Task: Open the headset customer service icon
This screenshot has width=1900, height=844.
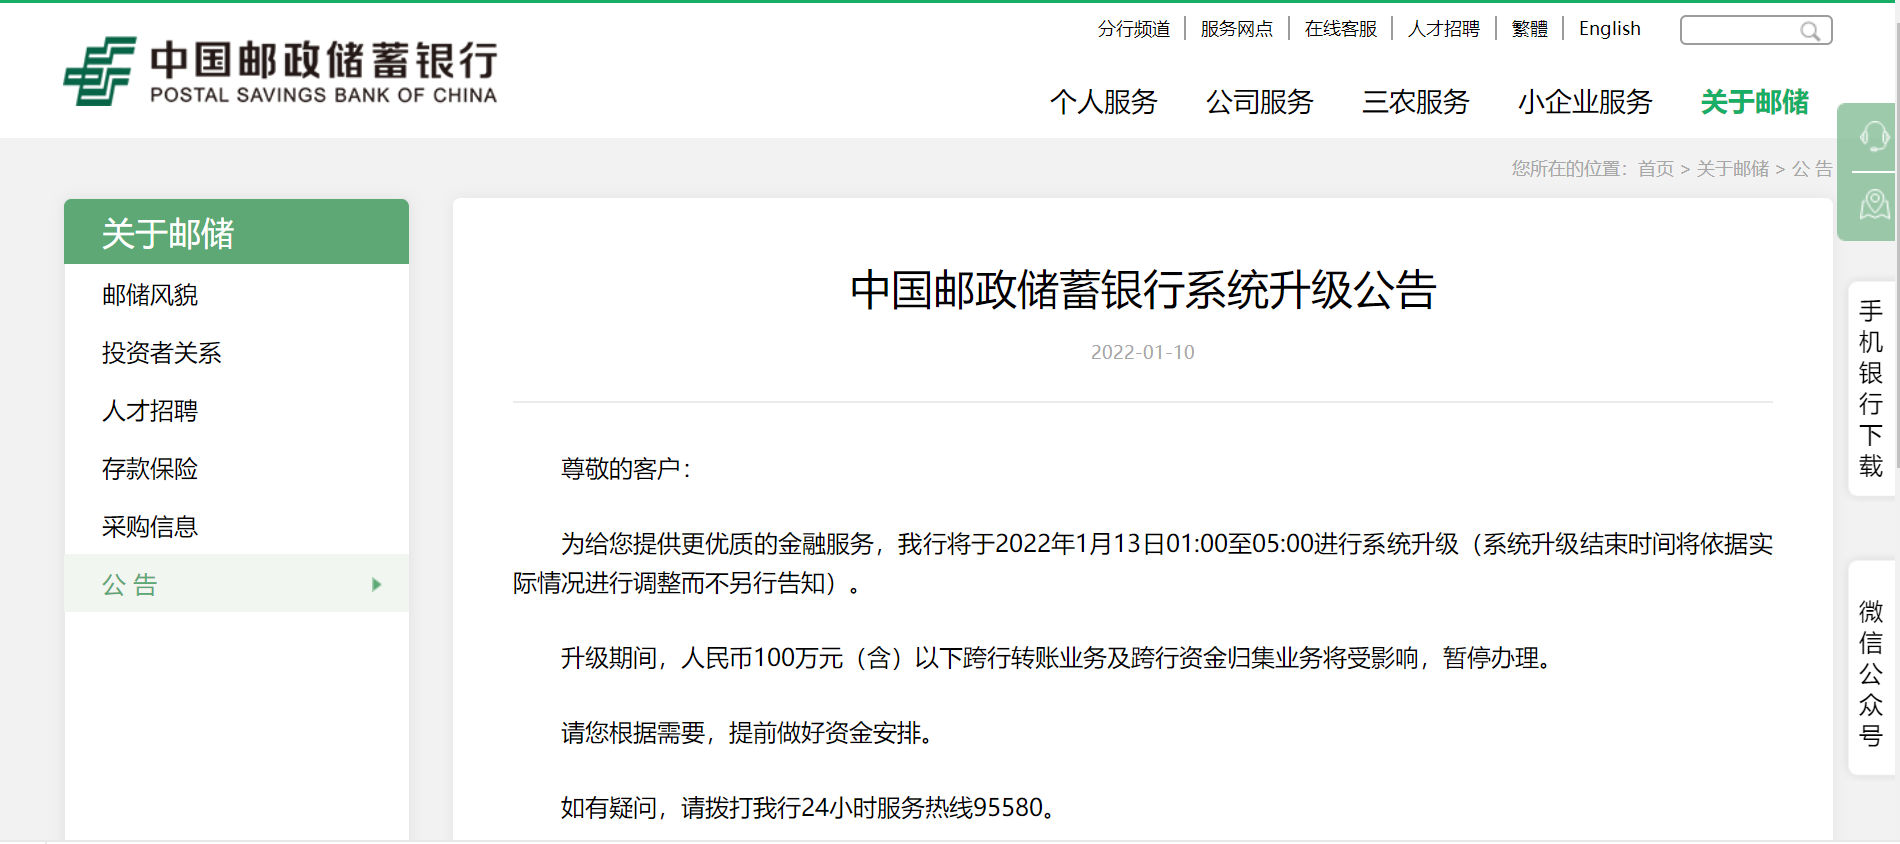Action: [x=1873, y=136]
